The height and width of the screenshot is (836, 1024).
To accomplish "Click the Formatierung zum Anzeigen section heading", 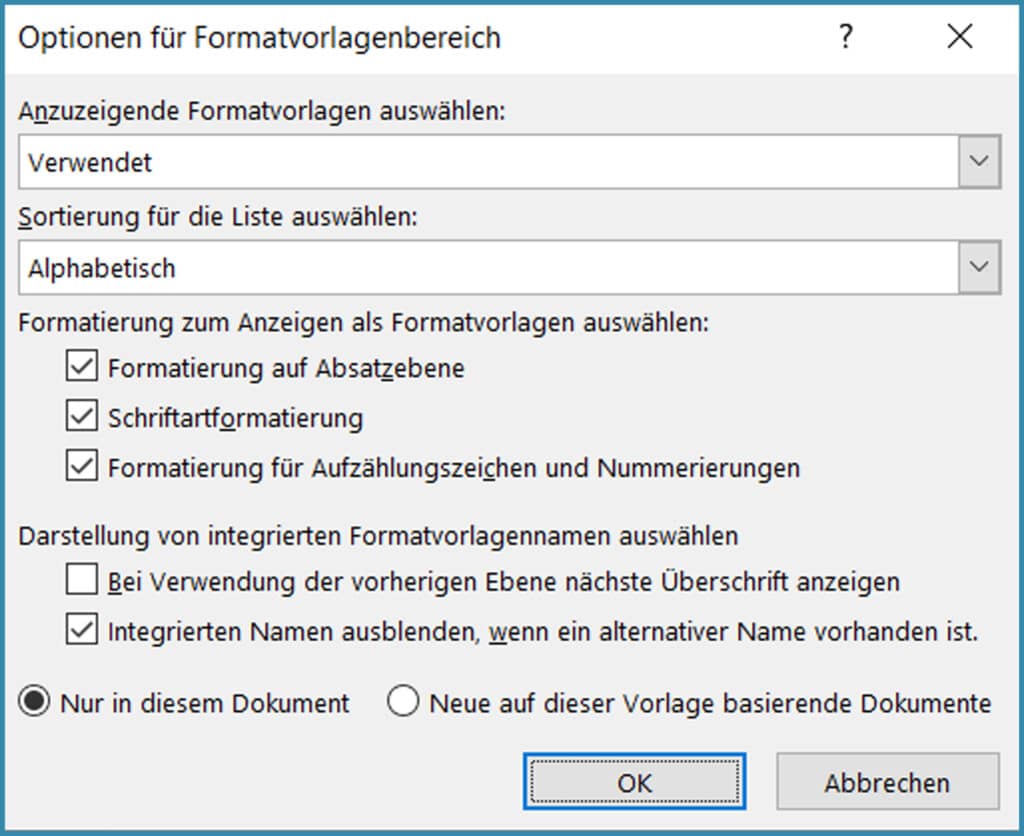I will point(363,323).
